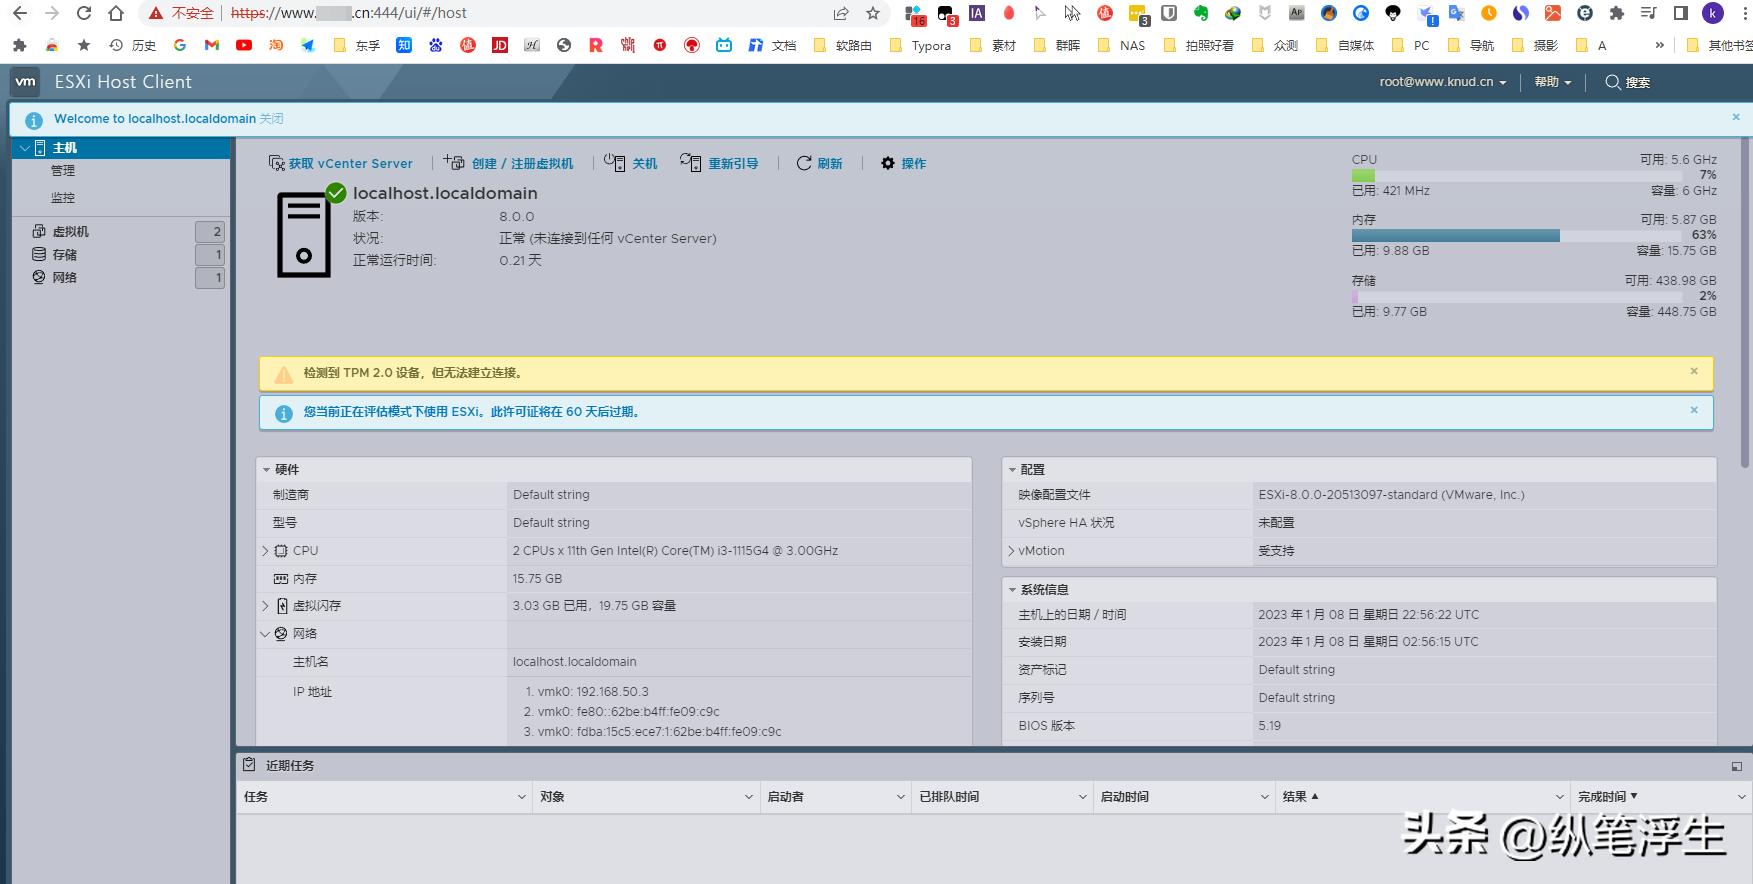Click the TPM 2.0 warning triangle icon
The image size is (1753, 884).
tap(284, 374)
